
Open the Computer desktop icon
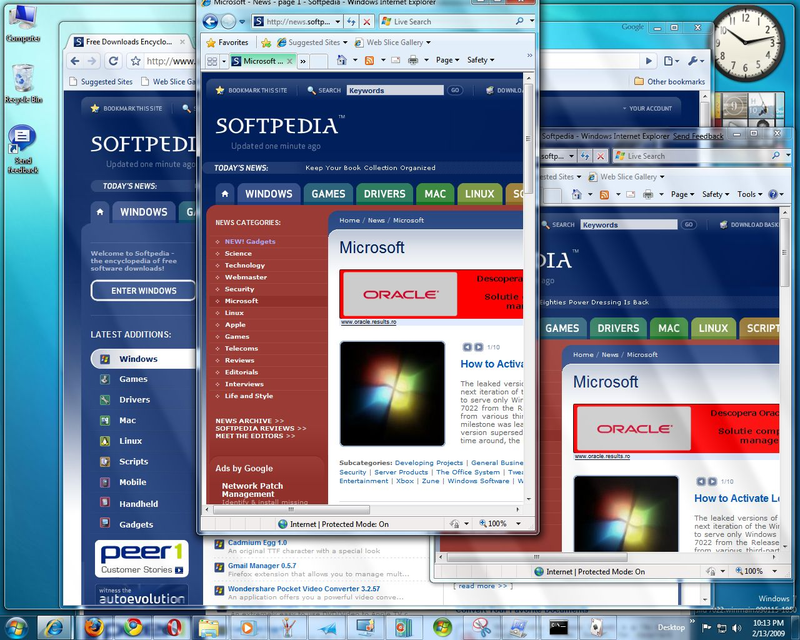(23, 23)
